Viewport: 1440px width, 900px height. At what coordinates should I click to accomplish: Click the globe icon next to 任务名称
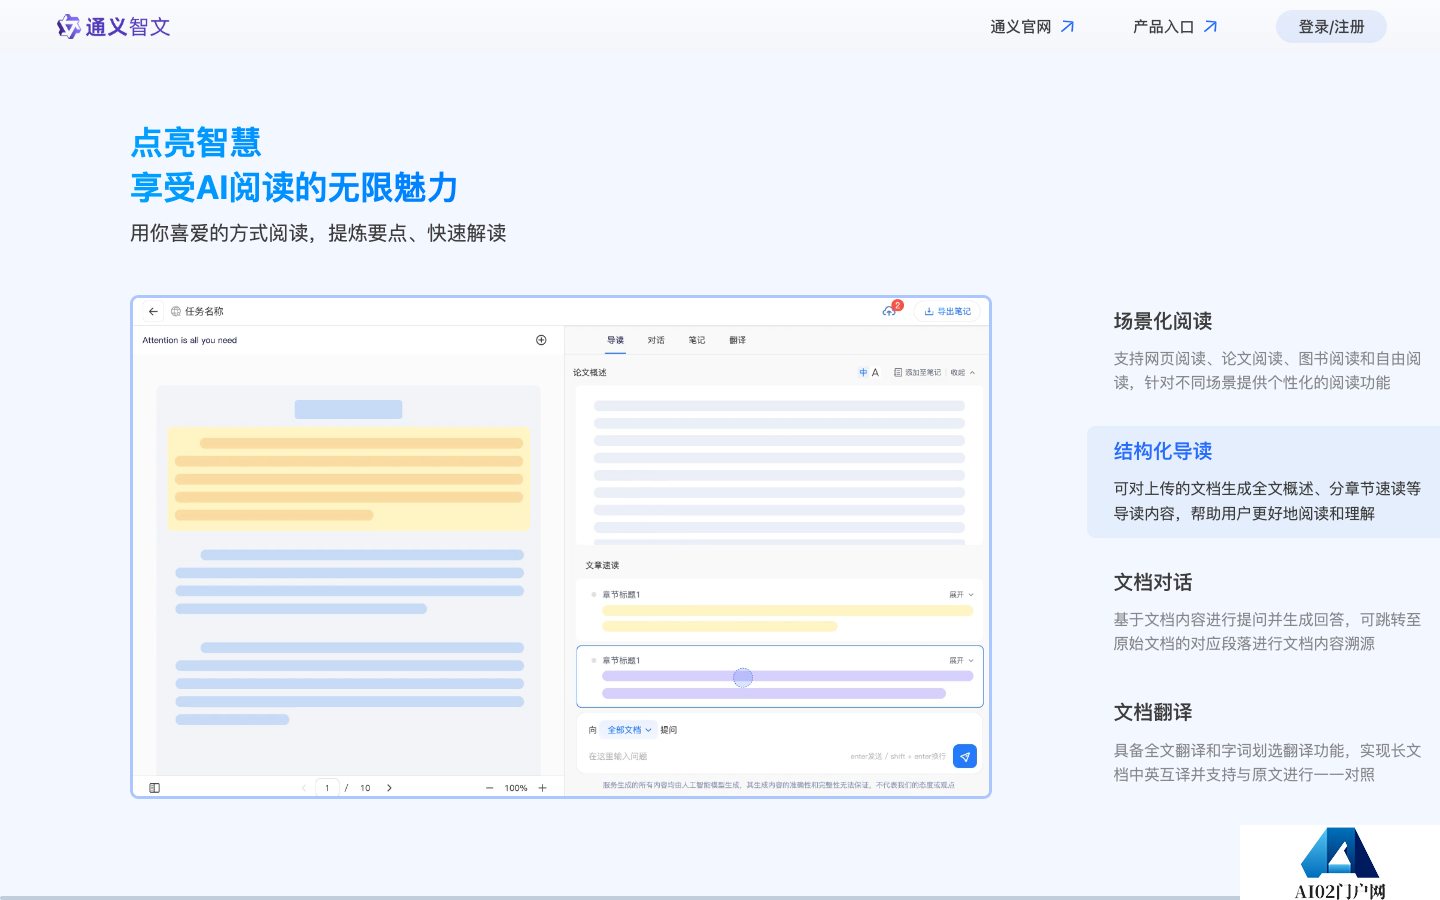176,311
